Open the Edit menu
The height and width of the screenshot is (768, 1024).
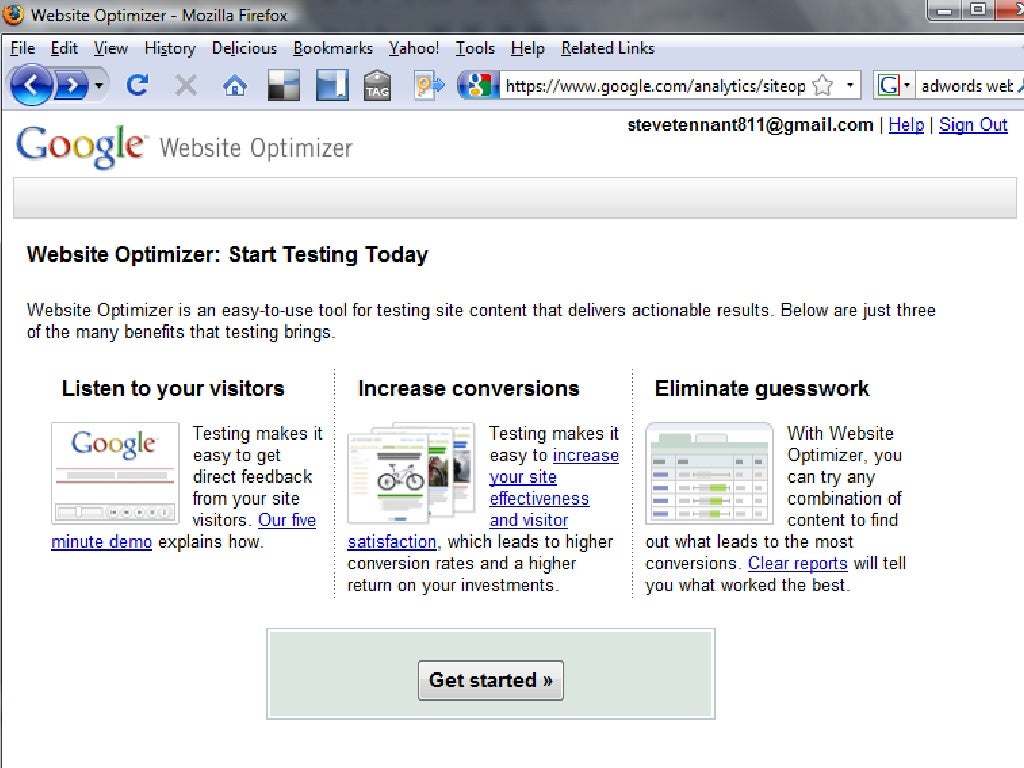[x=64, y=48]
